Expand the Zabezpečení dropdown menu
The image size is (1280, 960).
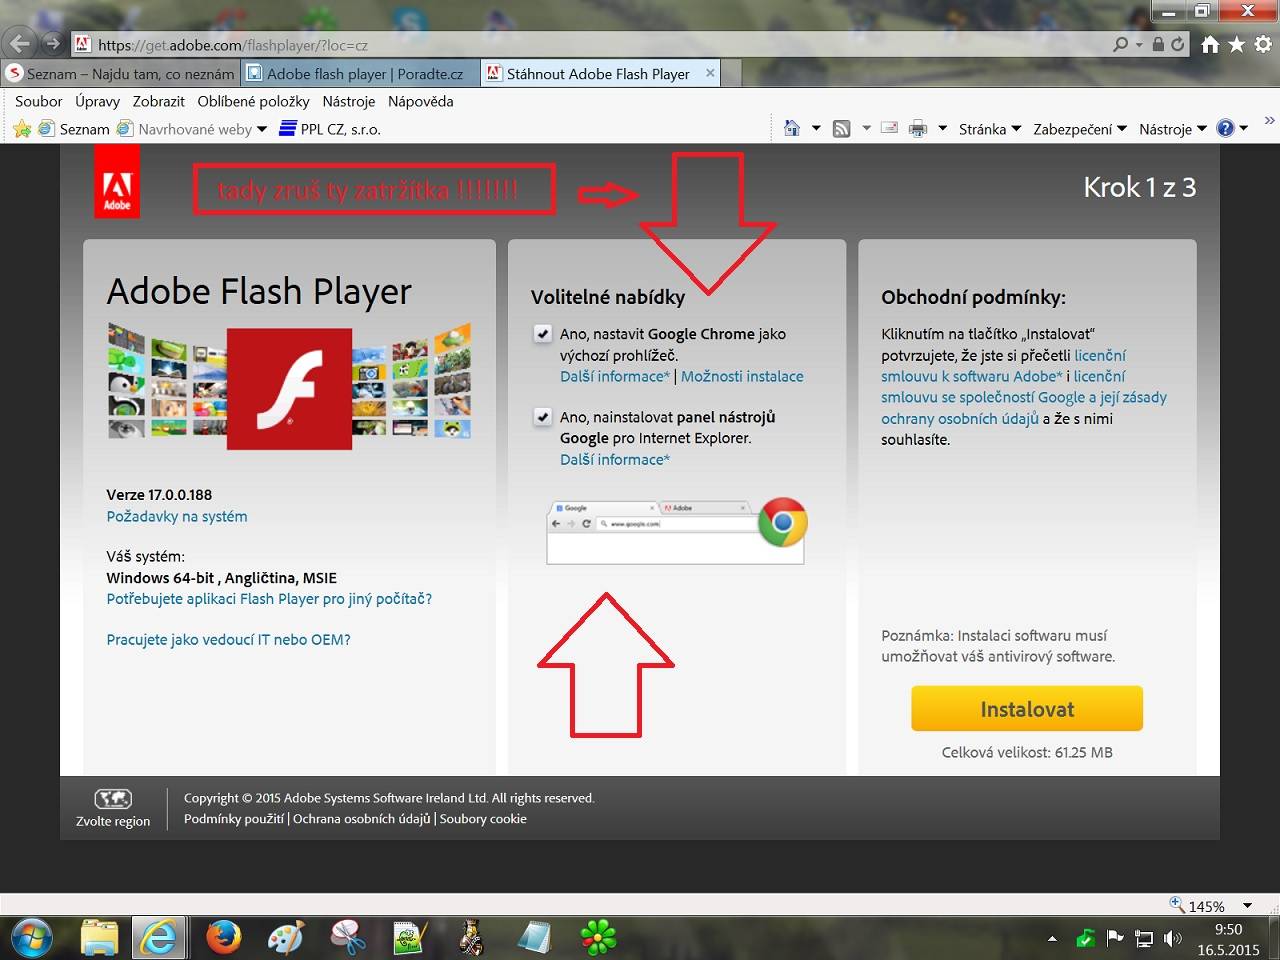tap(1080, 129)
